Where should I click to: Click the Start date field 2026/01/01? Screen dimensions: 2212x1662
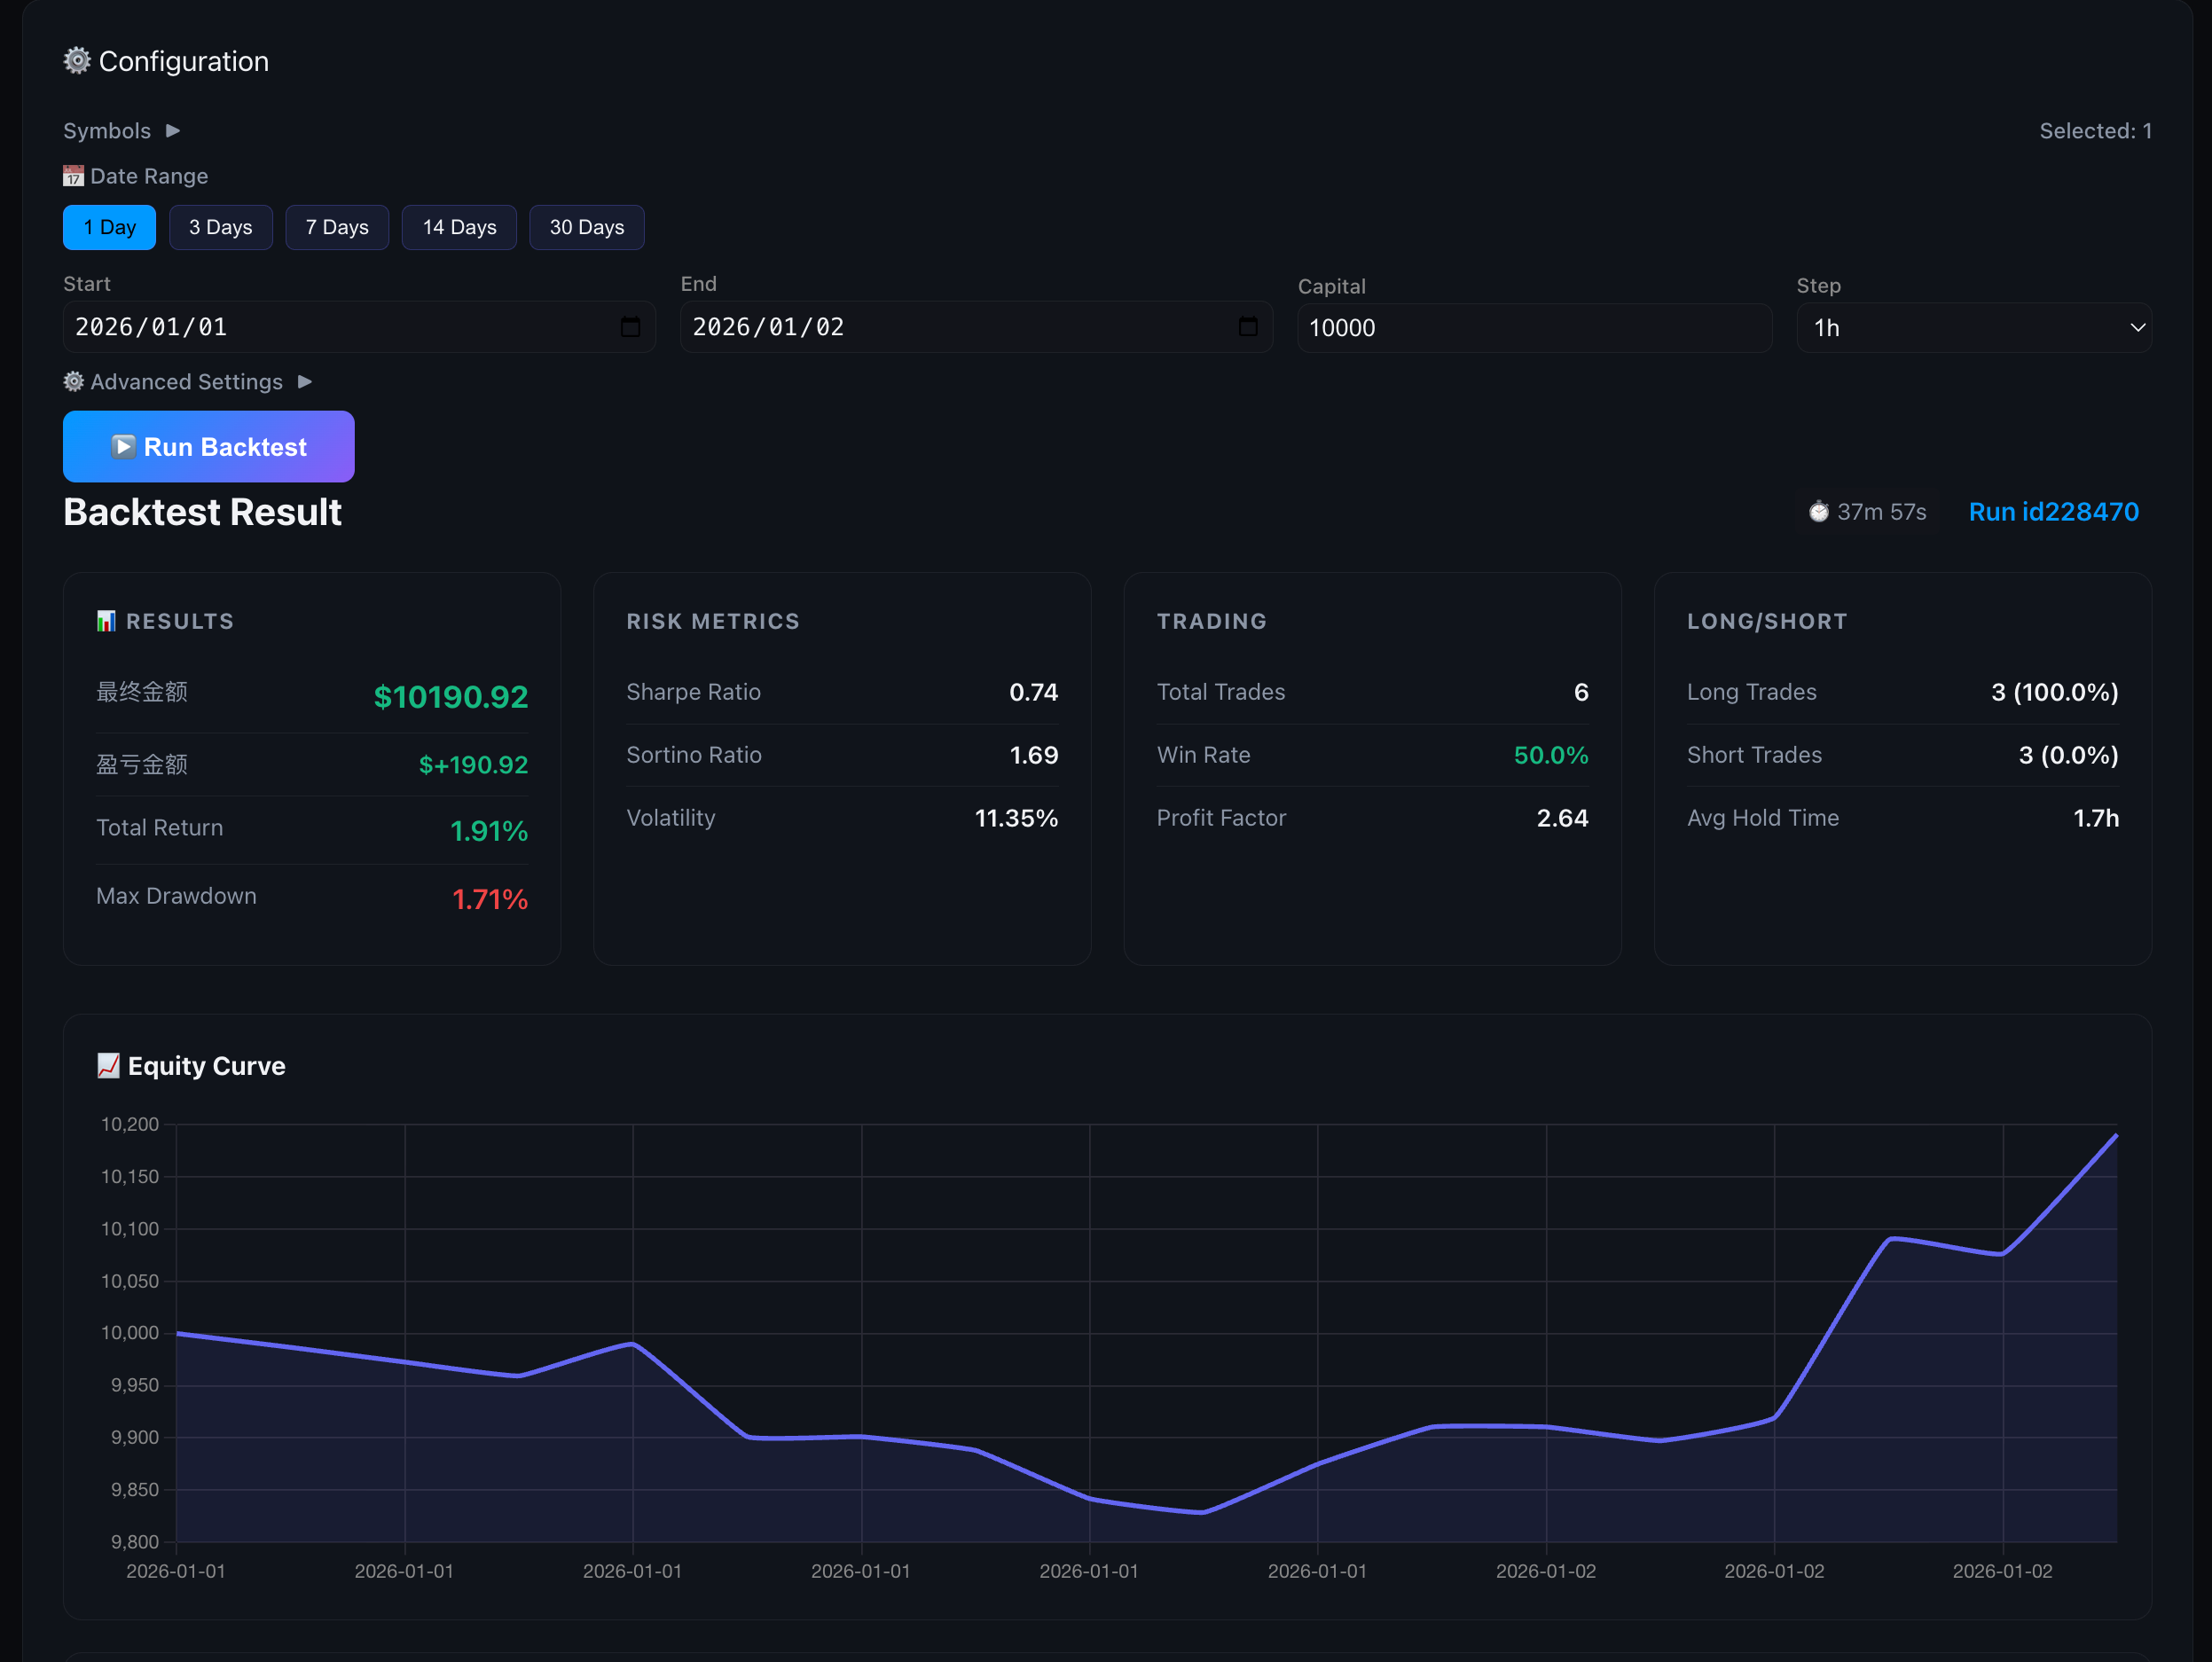359,327
